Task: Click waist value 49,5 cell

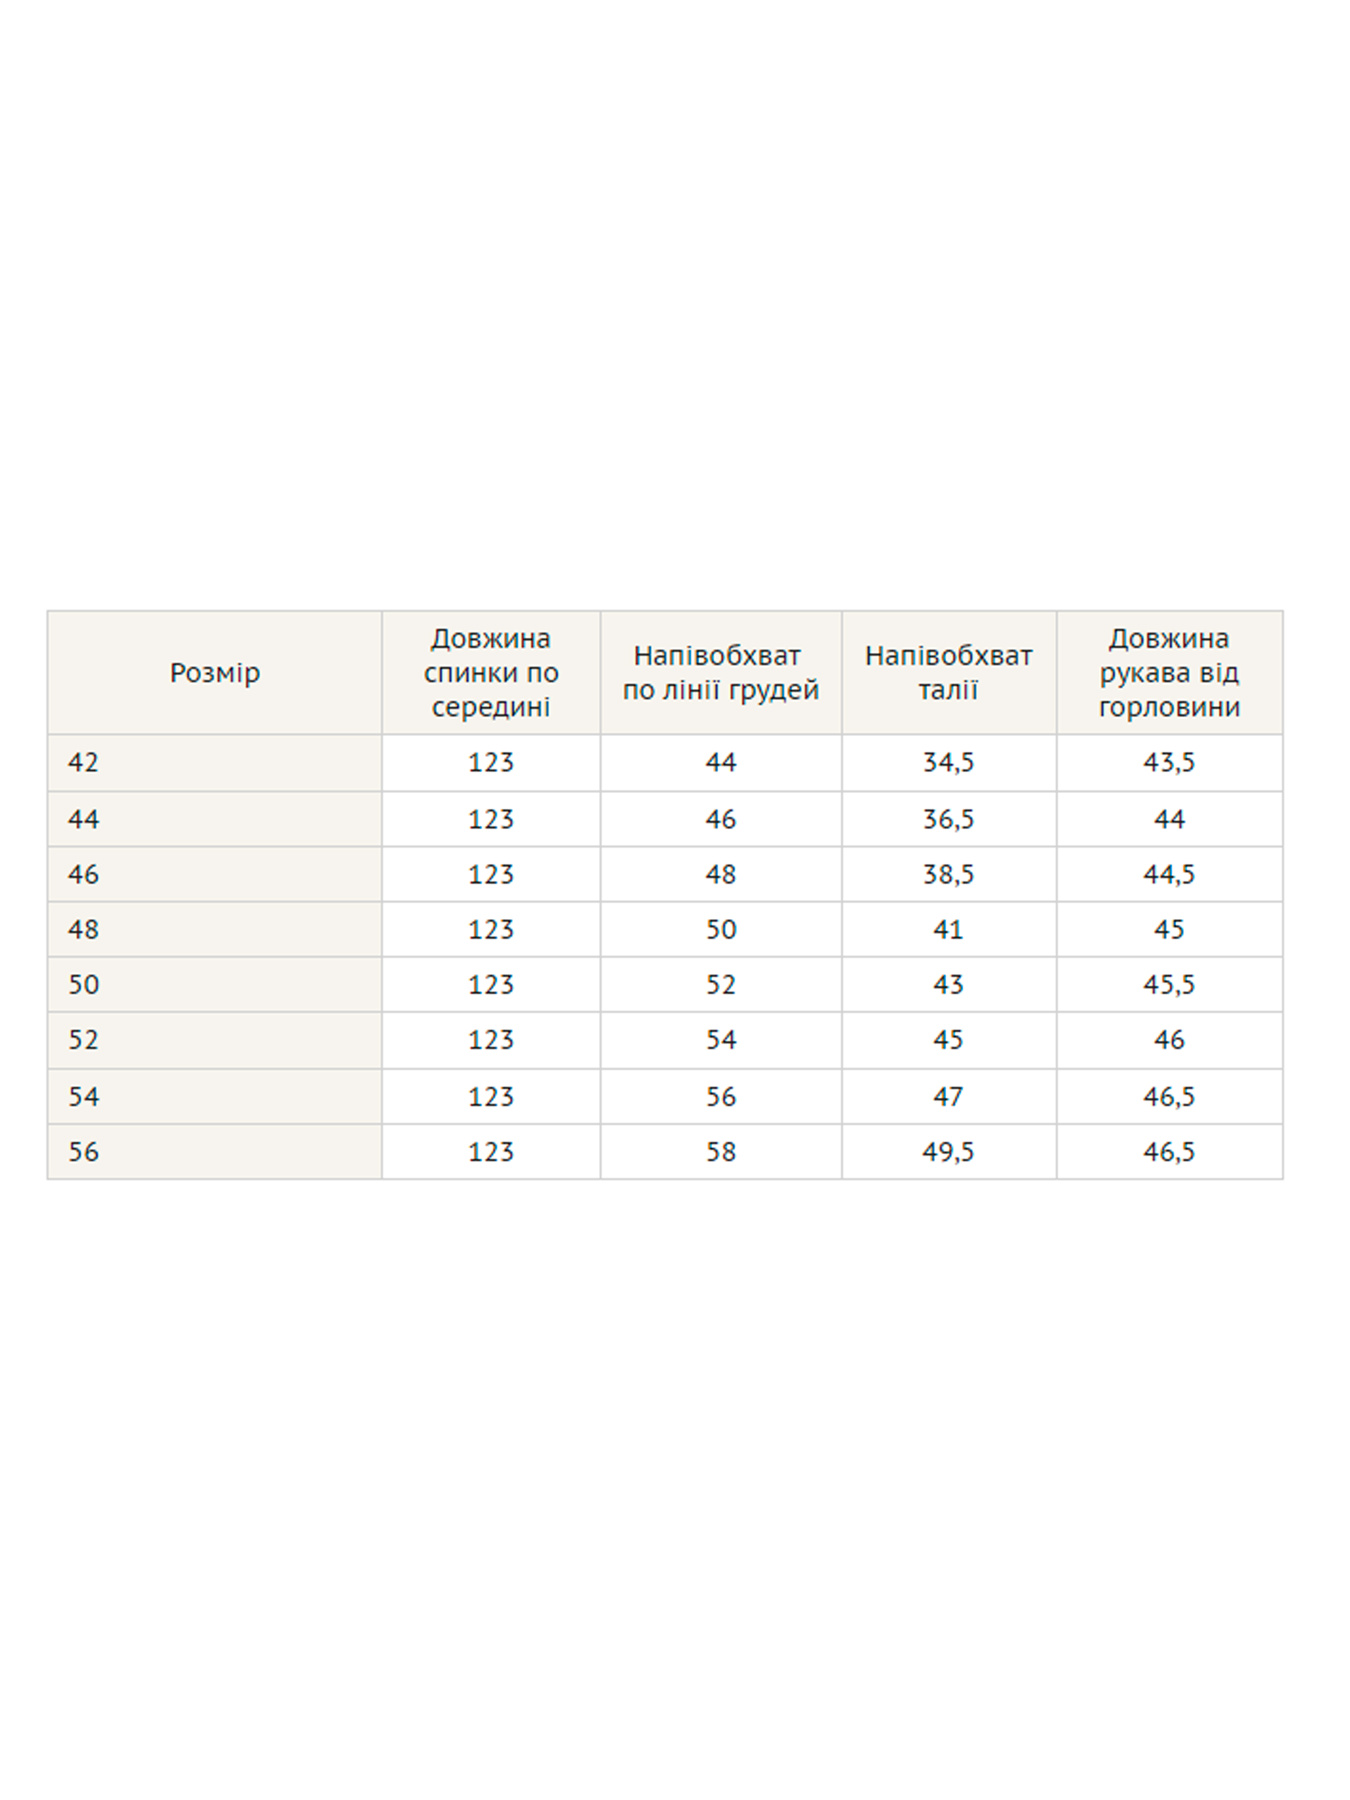Action: [x=948, y=1152]
